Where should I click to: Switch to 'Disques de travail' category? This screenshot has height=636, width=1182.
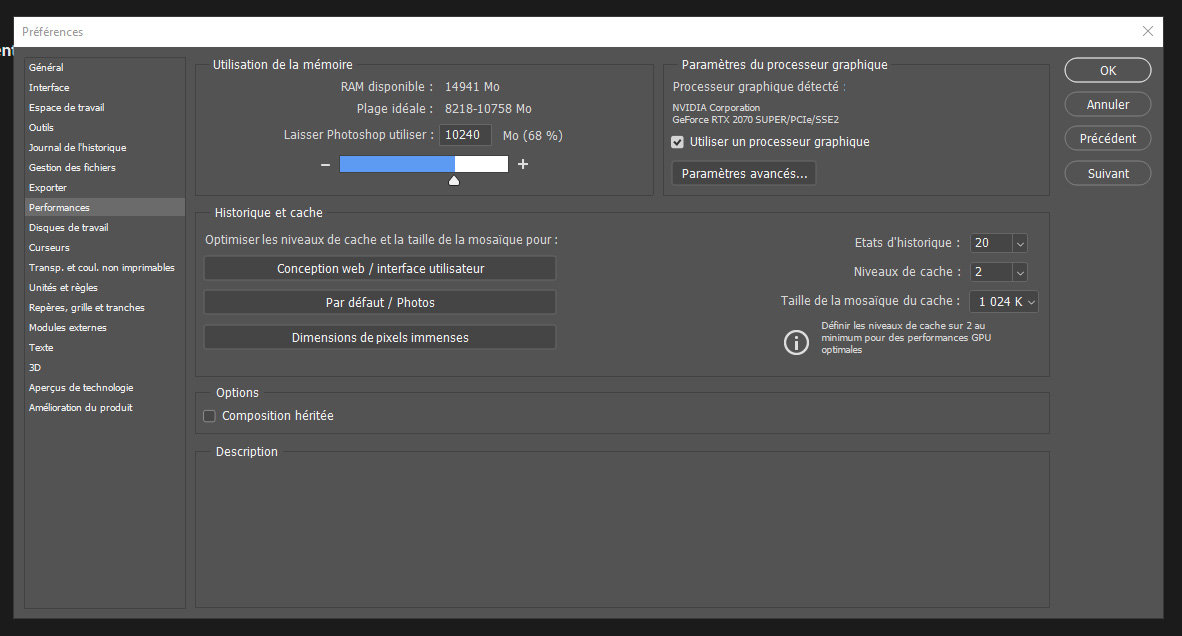click(68, 228)
